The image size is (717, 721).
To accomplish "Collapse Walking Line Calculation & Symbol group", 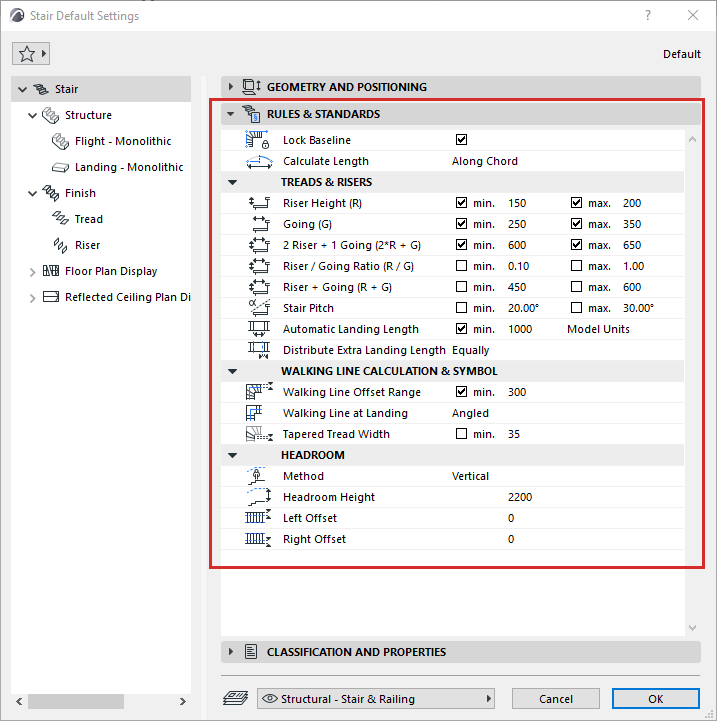I will pos(233,372).
